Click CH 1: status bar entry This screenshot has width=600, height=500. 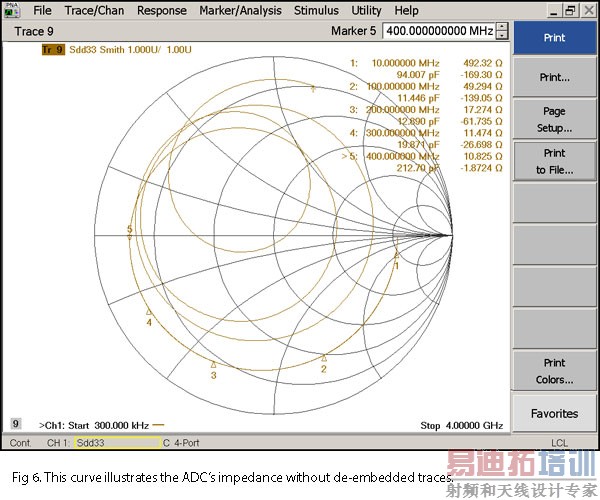[x=58, y=443]
